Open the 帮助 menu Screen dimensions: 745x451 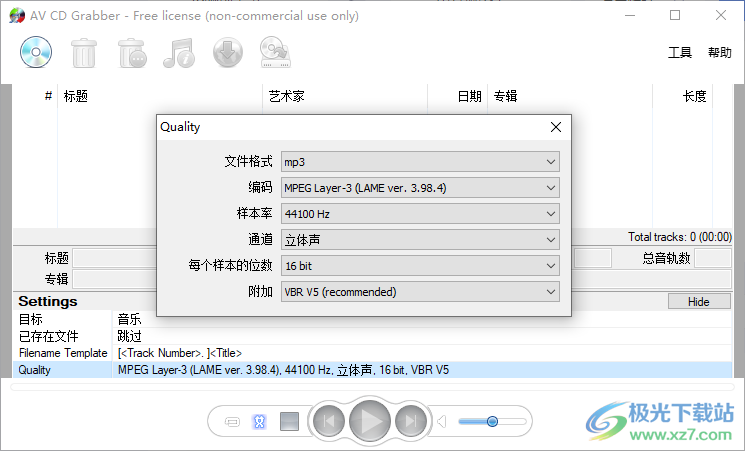coord(719,52)
